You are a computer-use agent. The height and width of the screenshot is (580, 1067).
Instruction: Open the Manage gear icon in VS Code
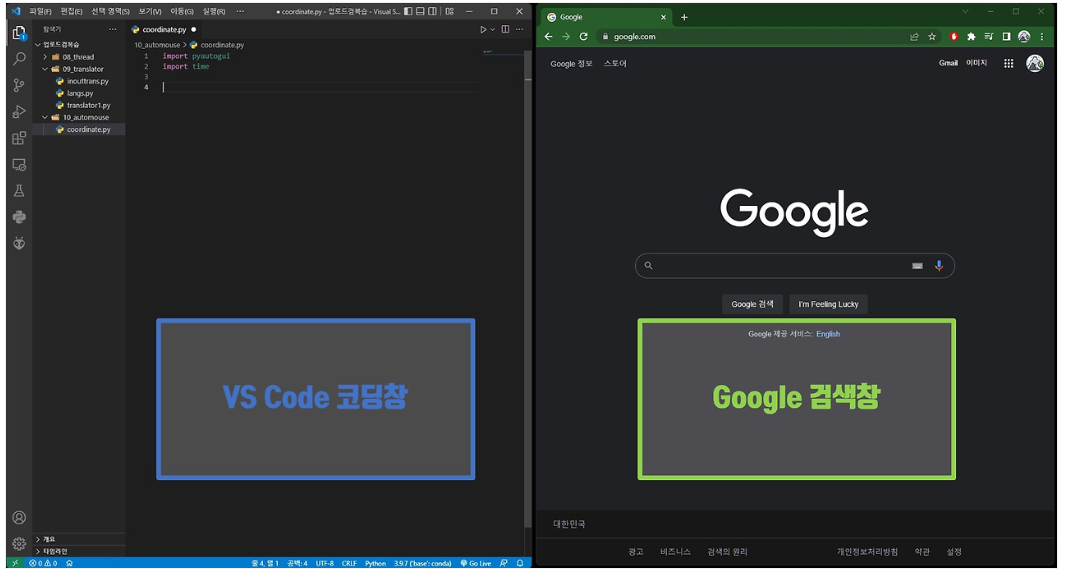tap(19, 545)
